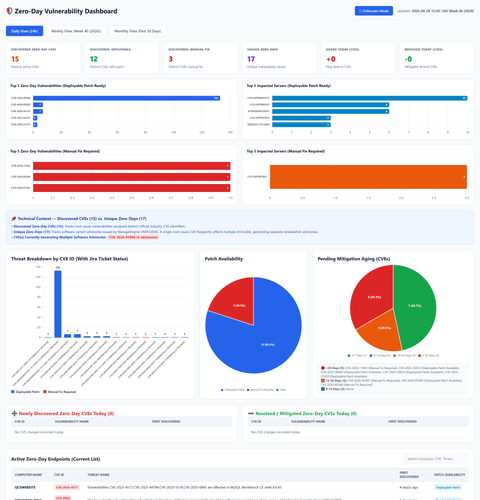Click CVE ID header in Active Endpoints table
The image size is (480, 500).
[x=59, y=475]
